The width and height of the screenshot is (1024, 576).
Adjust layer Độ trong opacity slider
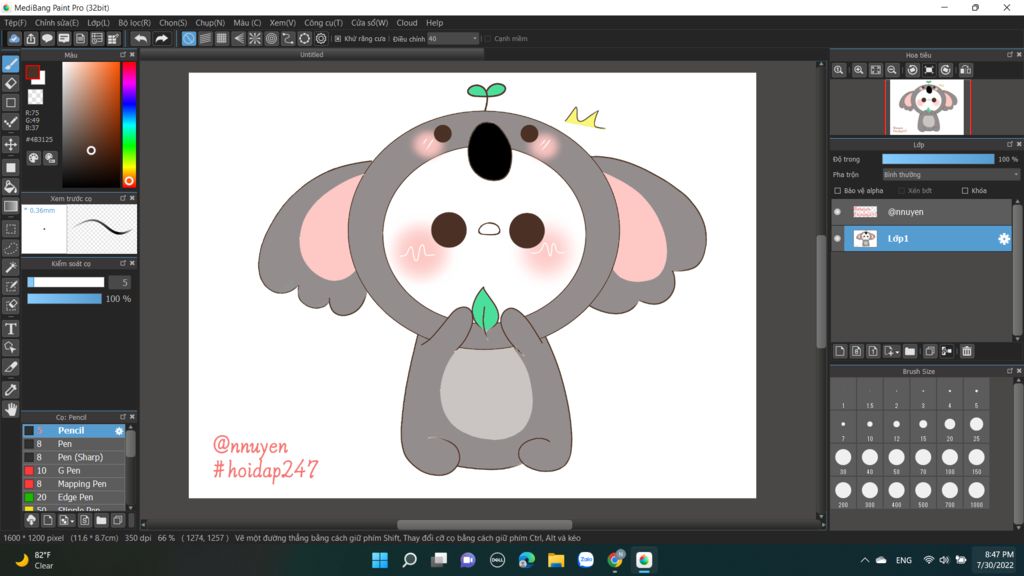point(938,159)
